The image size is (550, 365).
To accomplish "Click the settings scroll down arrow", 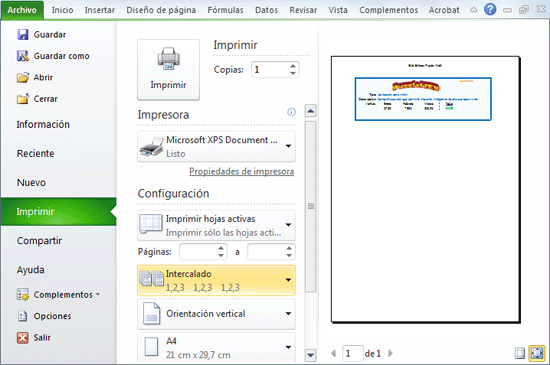I will [x=311, y=355].
